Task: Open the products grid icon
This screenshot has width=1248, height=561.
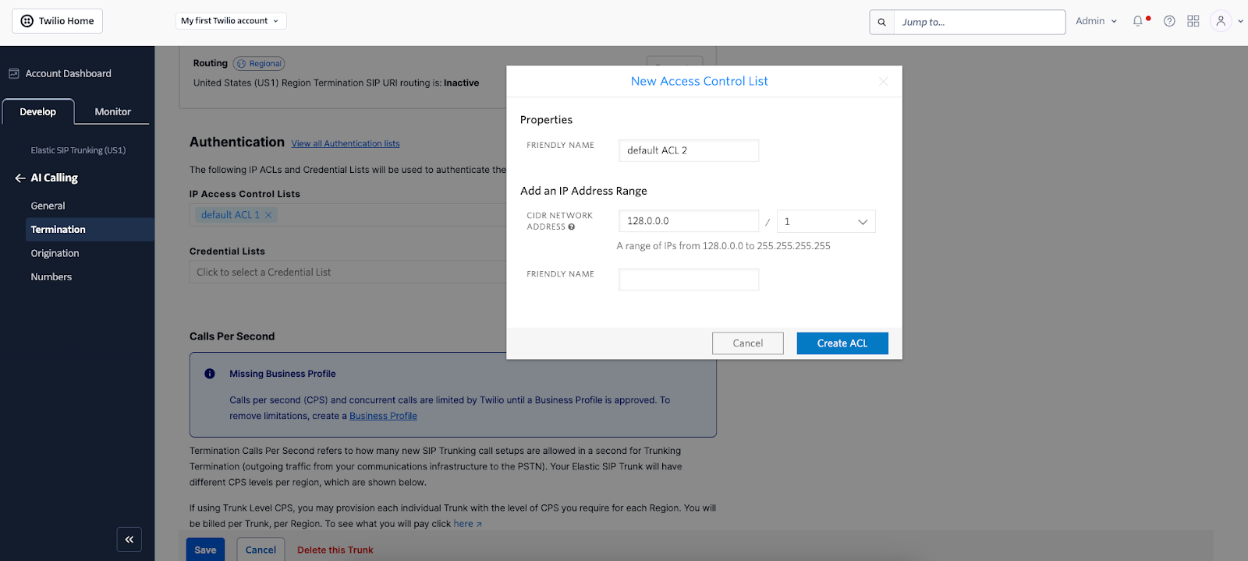Action: (x=1193, y=21)
